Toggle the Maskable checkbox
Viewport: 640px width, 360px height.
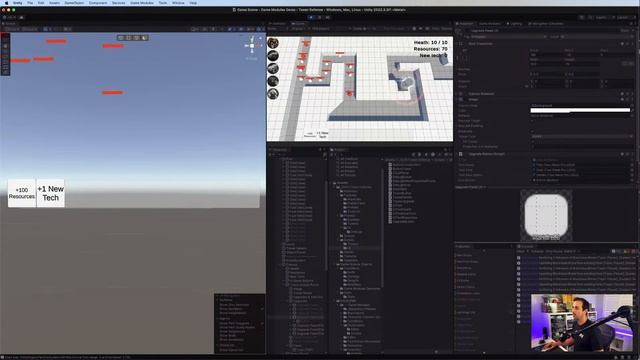click(x=532, y=131)
